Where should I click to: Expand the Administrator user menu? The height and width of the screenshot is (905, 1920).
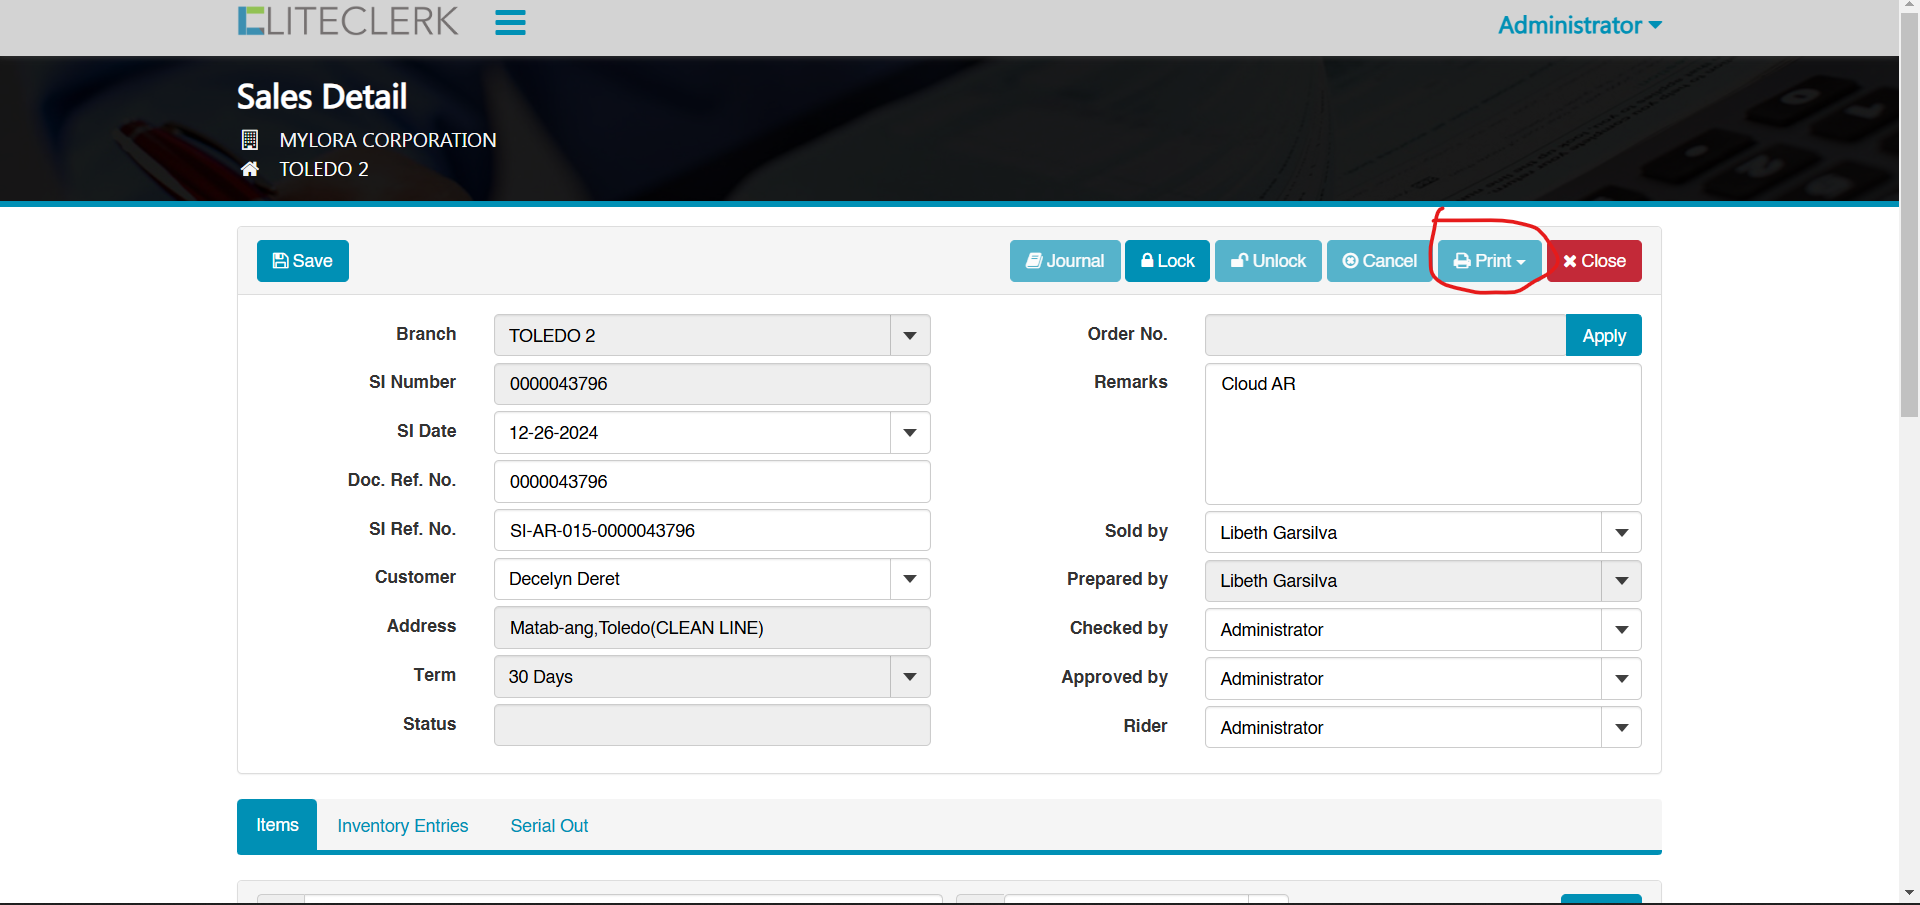point(1579,25)
